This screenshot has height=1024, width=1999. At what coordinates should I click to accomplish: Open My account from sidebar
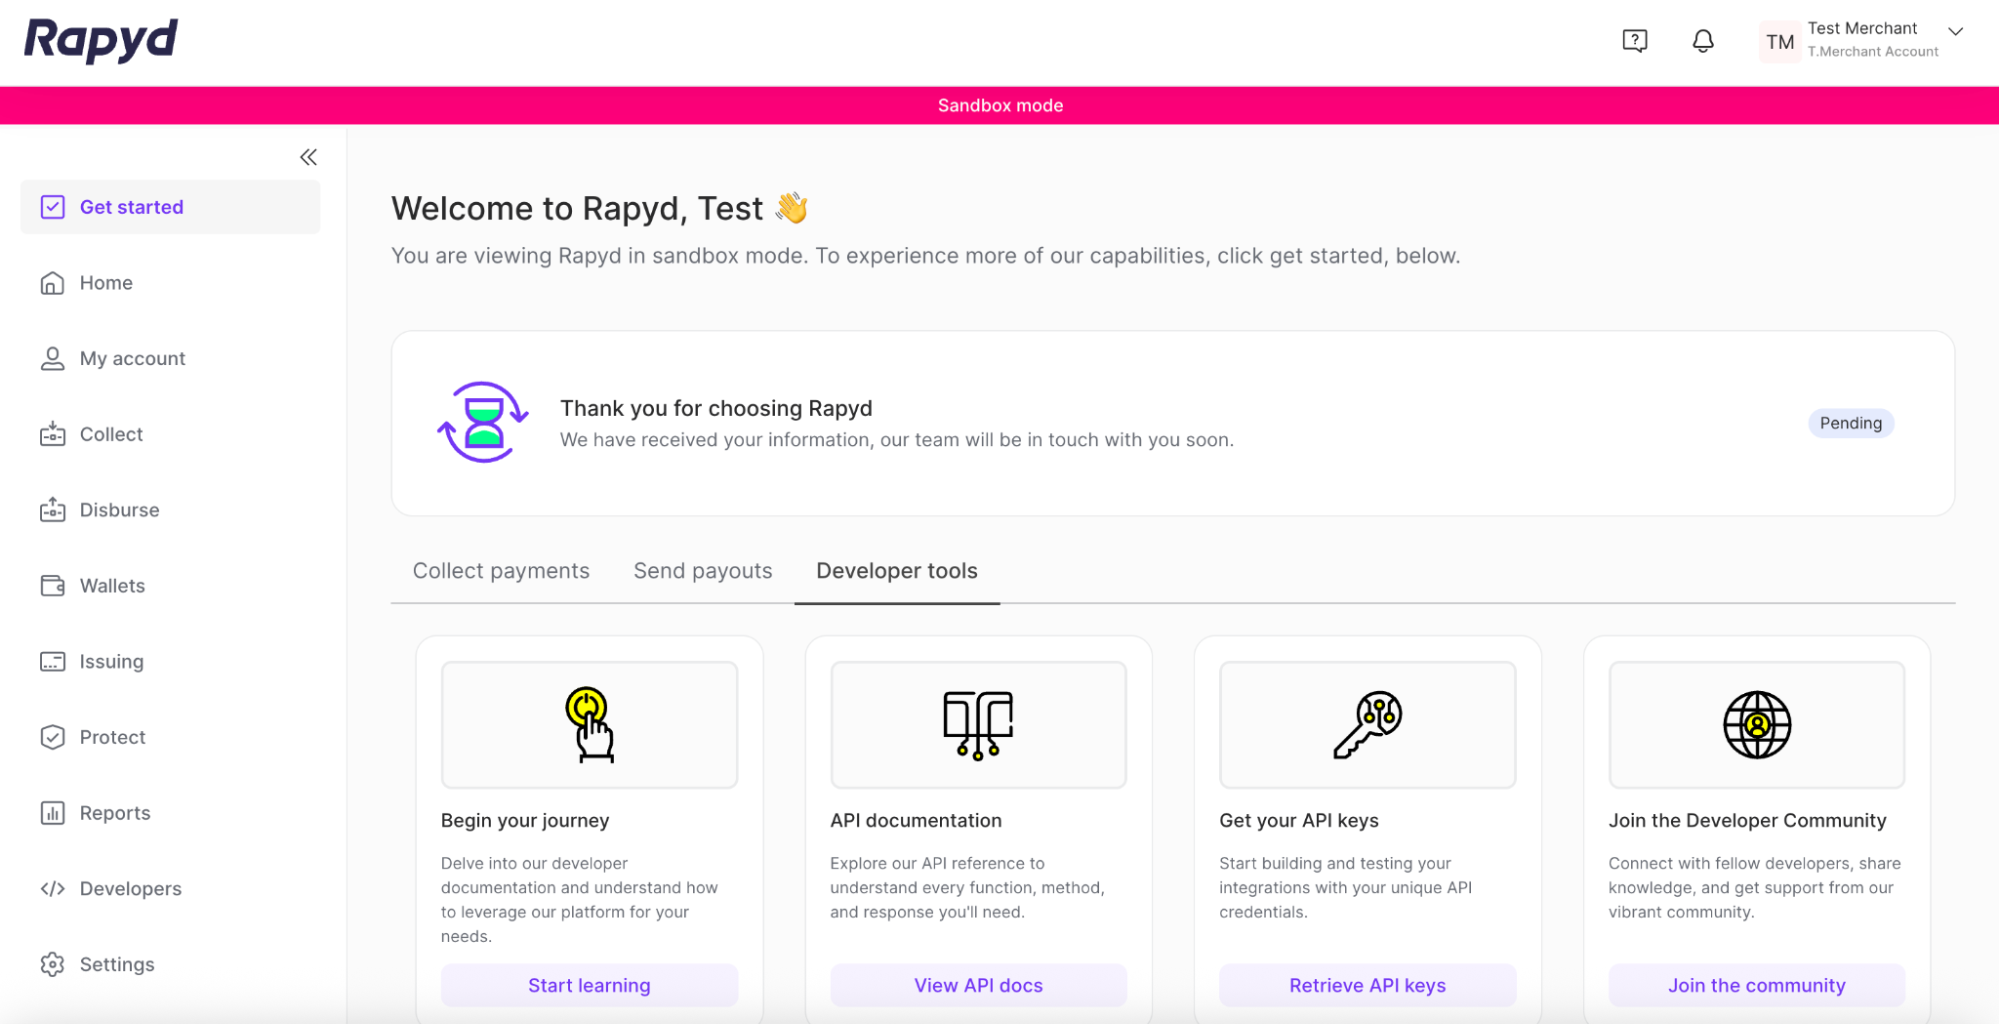(x=132, y=358)
